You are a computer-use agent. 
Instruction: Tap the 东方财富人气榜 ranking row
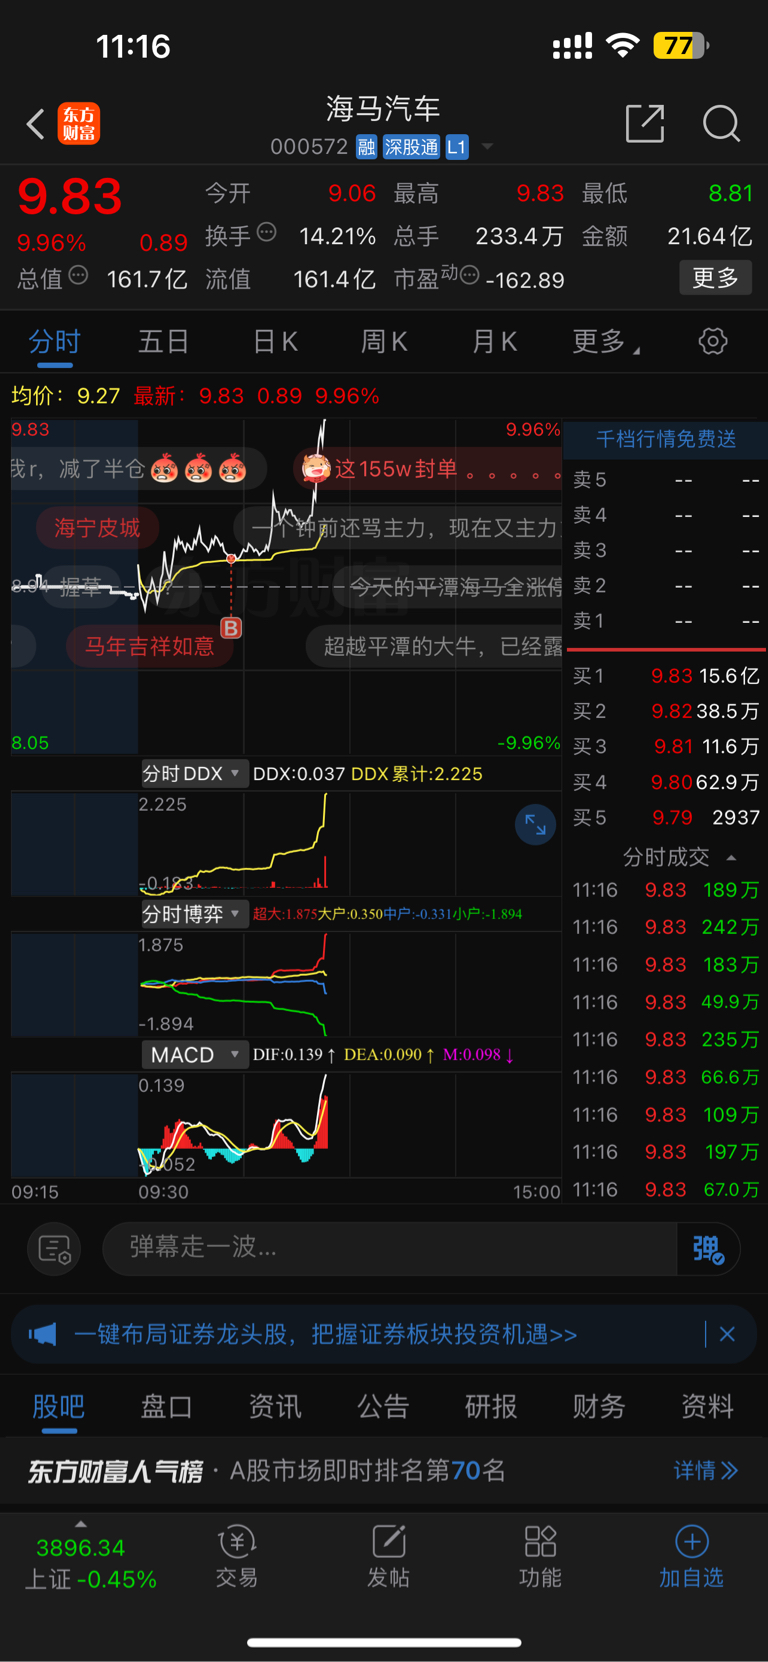coord(384,1470)
